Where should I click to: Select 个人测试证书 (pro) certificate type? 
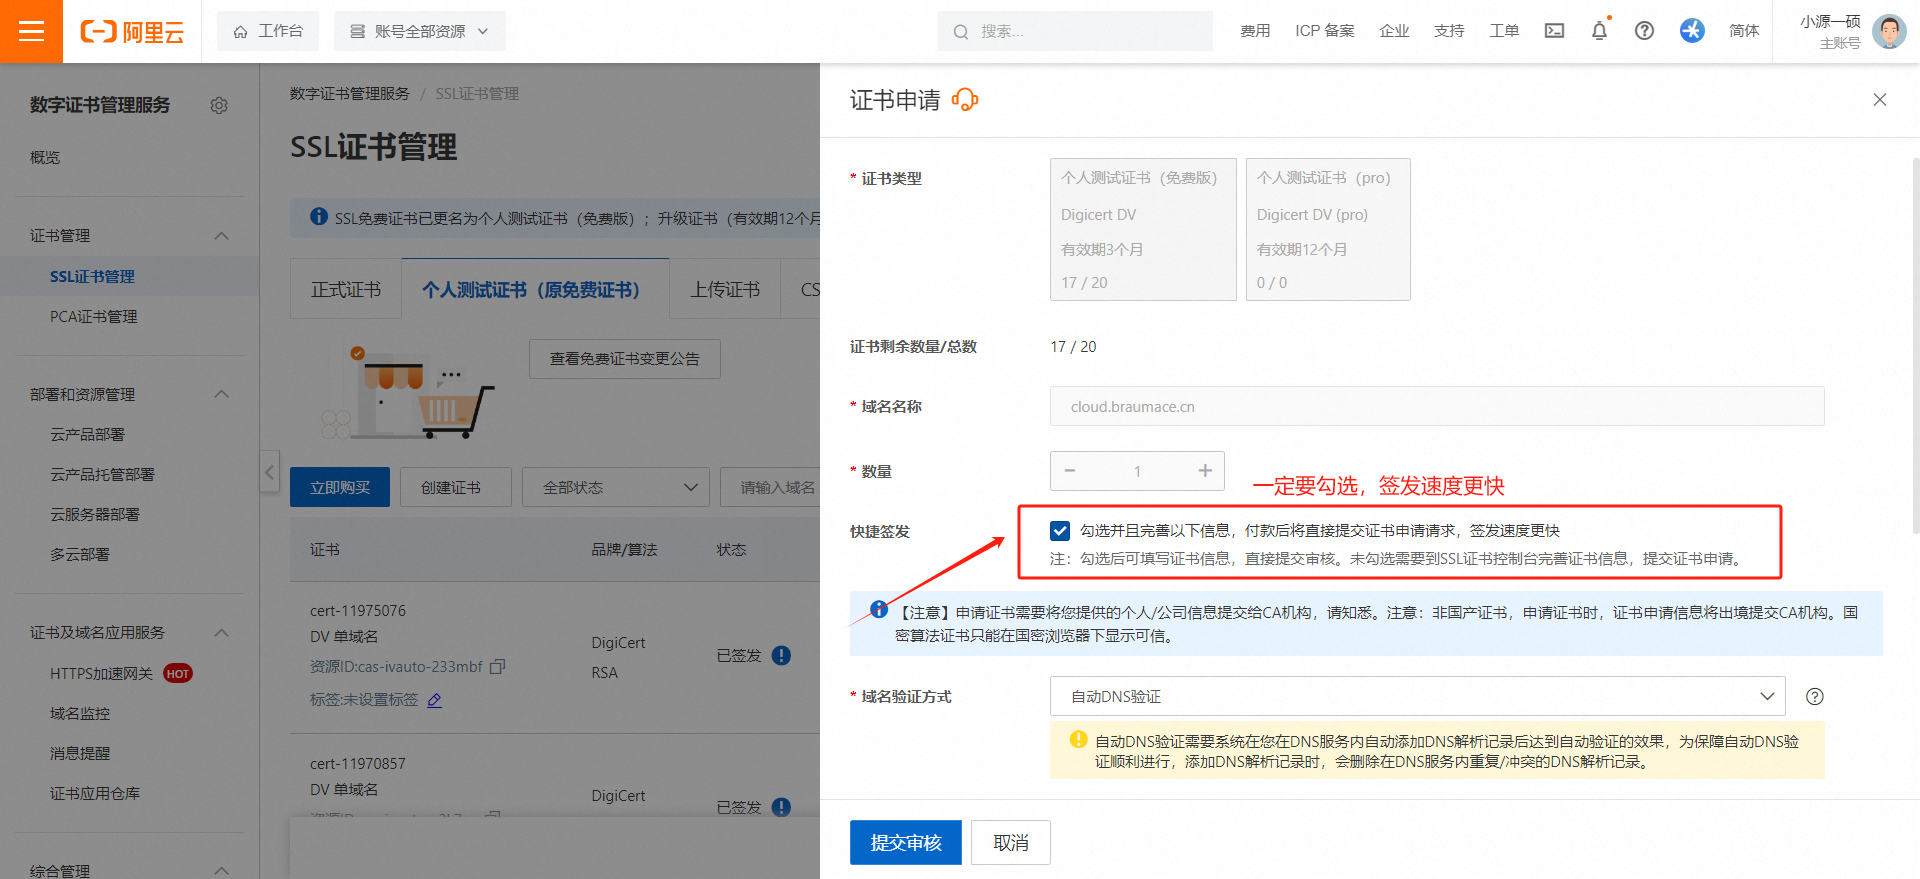[1328, 229]
